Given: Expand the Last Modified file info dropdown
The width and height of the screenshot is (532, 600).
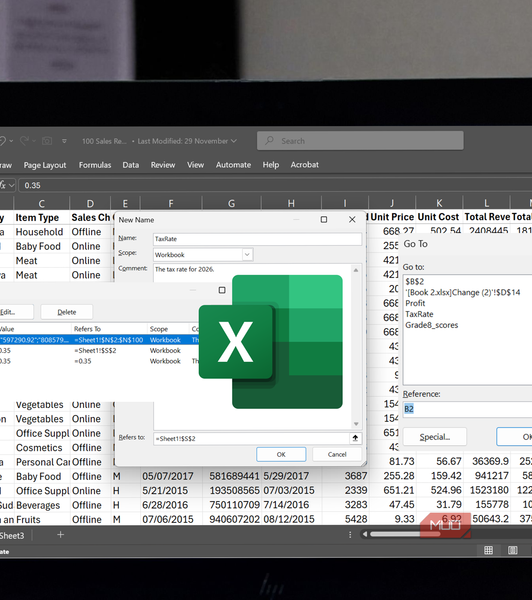Looking at the screenshot, I should 234,141.
